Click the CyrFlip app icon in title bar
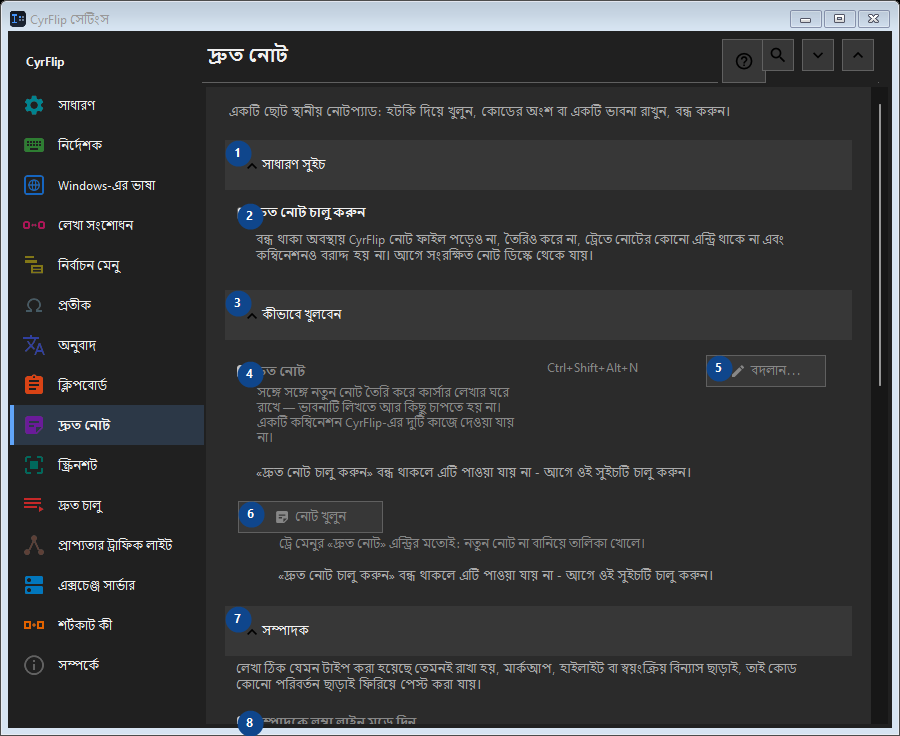The height and width of the screenshot is (736, 900). point(18,19)
